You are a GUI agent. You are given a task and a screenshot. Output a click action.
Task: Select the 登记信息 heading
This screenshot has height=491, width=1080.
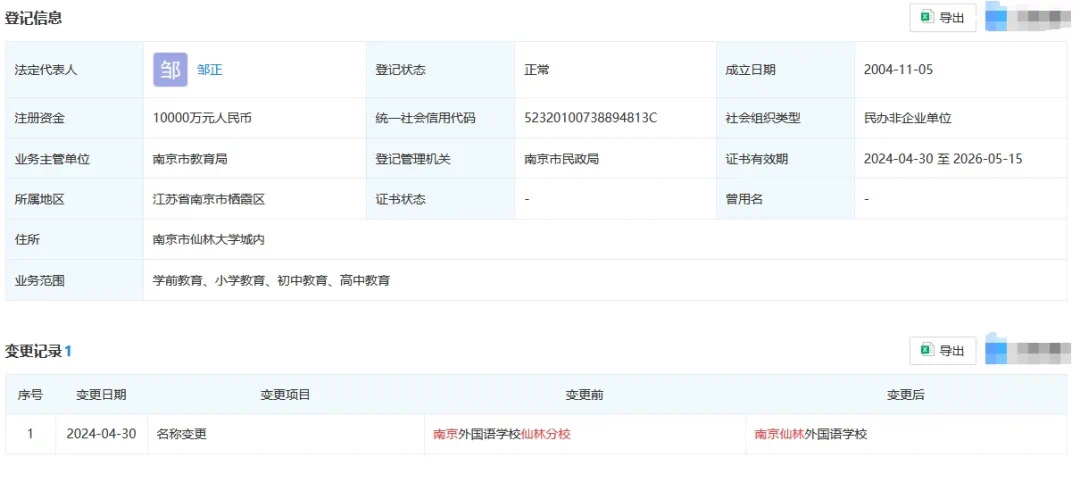pyautogui.click(x=33, y=19)
